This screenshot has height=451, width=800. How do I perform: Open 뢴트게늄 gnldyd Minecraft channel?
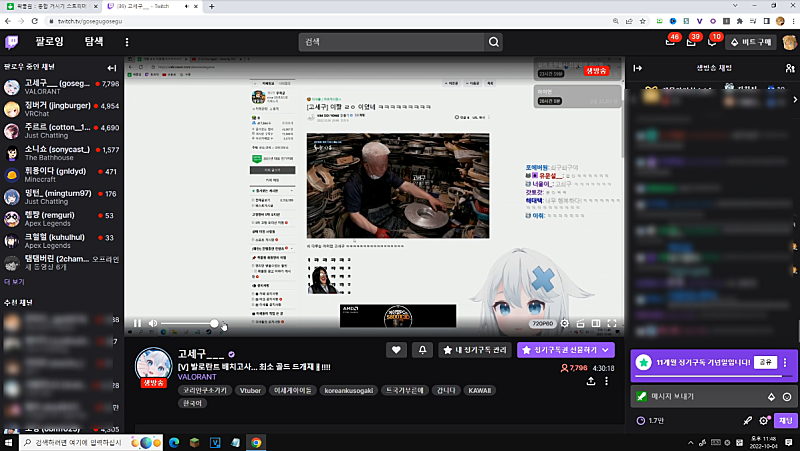pyautogui.click(x=62, y=175)
